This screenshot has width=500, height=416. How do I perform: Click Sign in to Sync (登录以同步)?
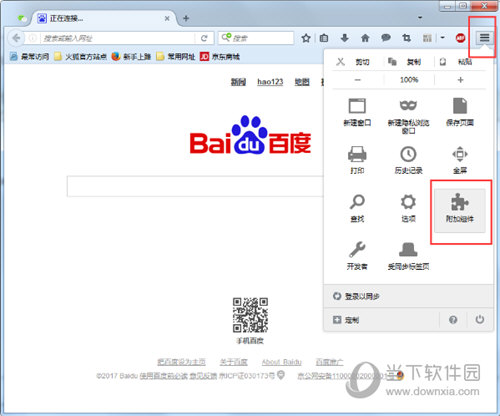click(x=409, y=296)
